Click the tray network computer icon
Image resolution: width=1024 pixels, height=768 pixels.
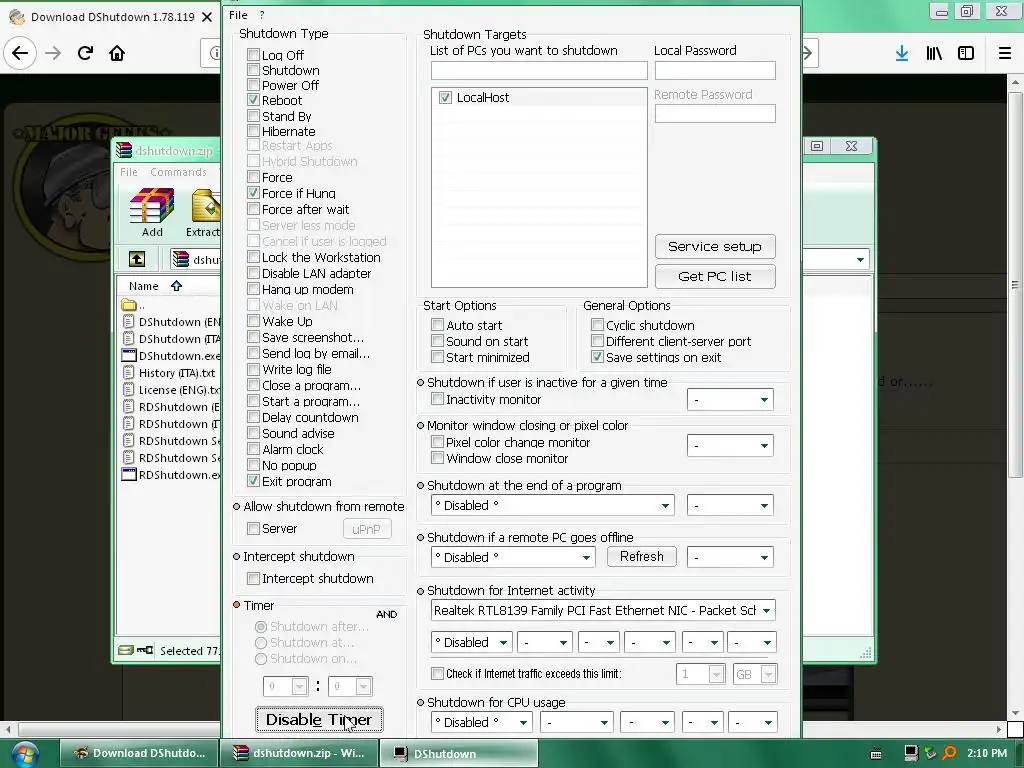point(911,754)
